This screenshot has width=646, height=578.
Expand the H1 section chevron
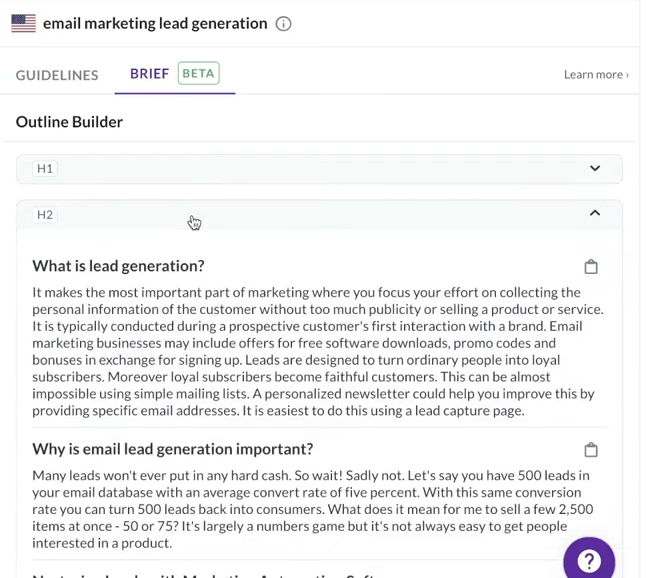point(595,168)
